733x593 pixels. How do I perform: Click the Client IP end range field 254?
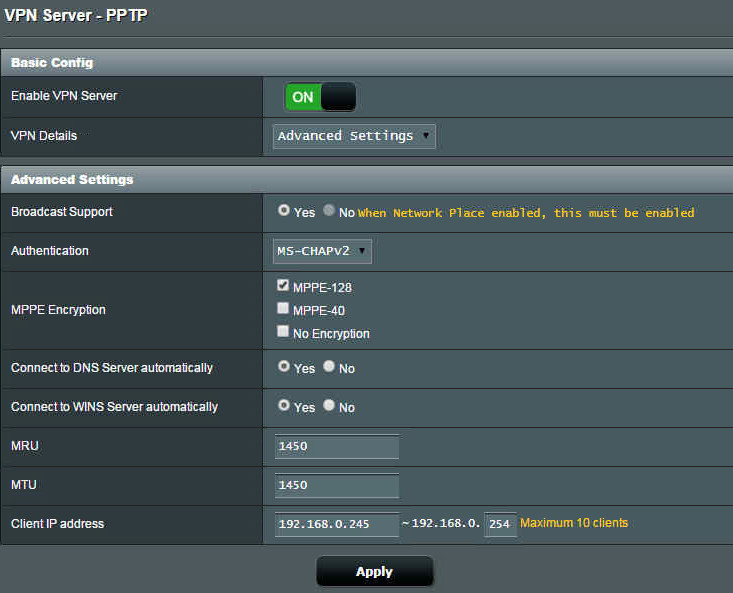[500, 524]
